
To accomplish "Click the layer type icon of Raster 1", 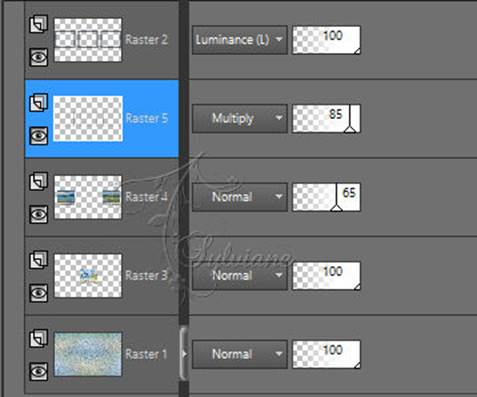I will pyautogui.click(x=39, y=338).
